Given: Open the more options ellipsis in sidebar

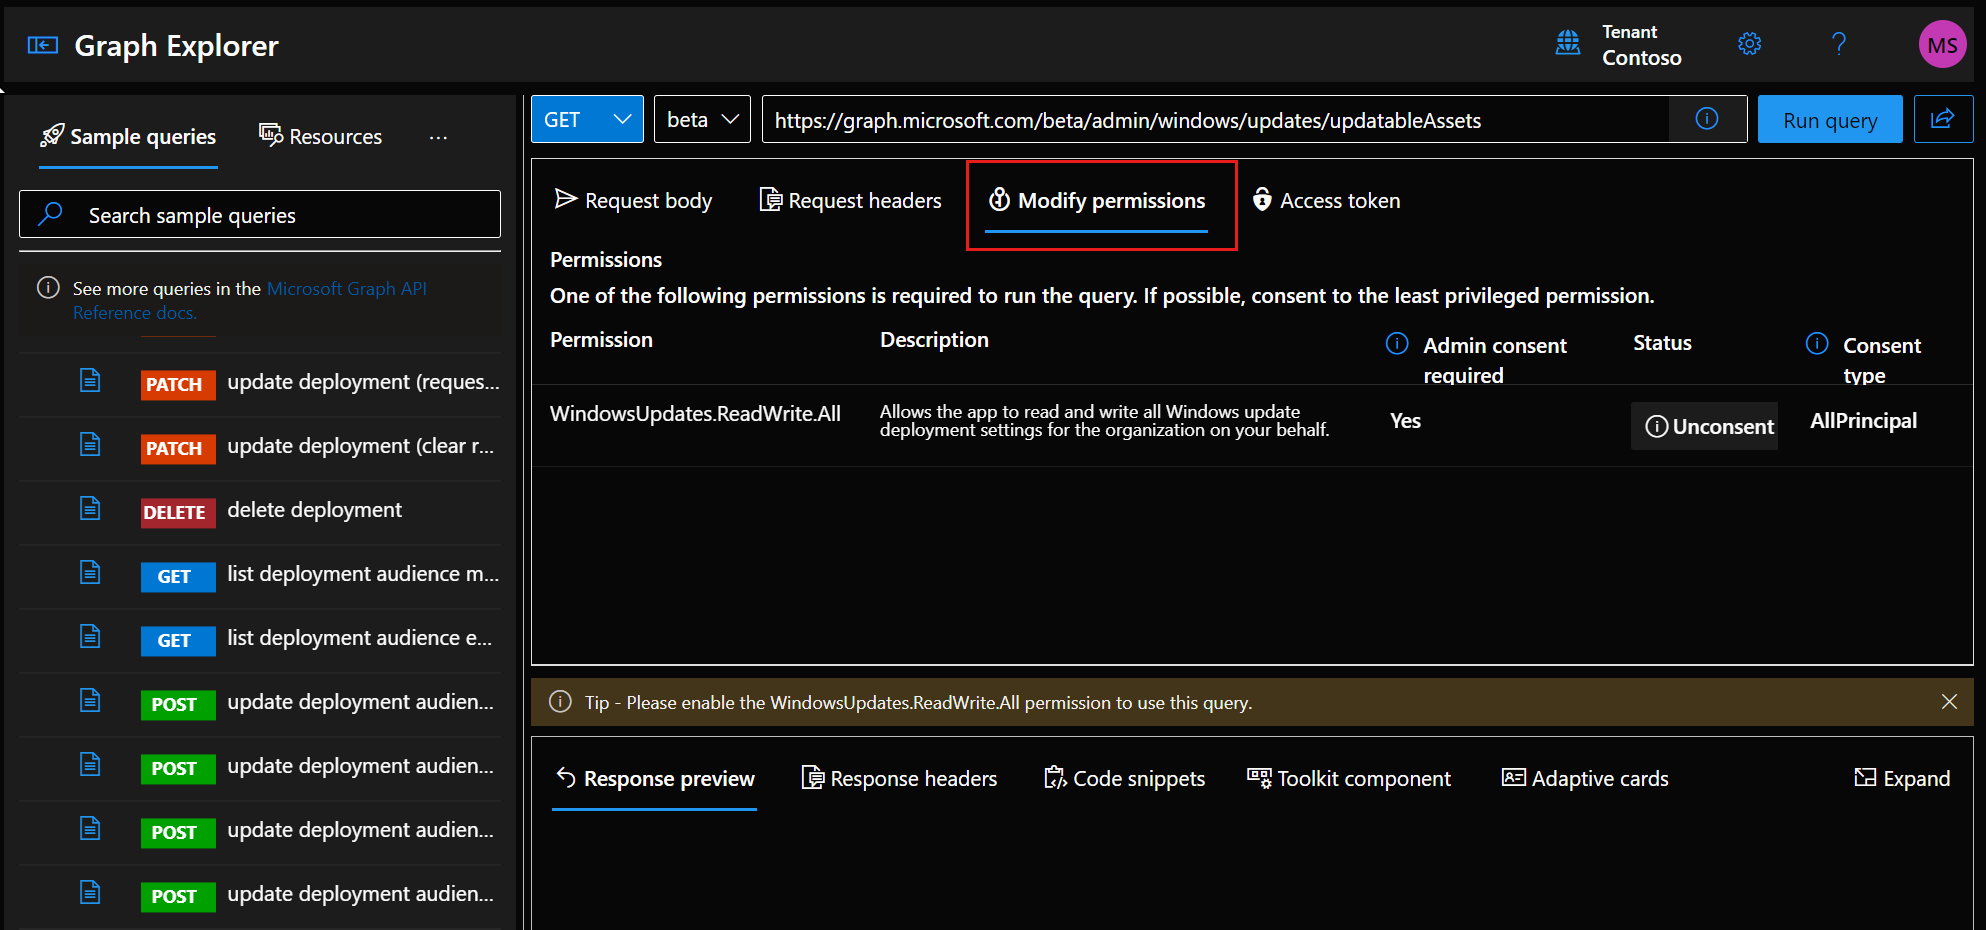Looking at the screenshot, I should (x=438, y=137).
